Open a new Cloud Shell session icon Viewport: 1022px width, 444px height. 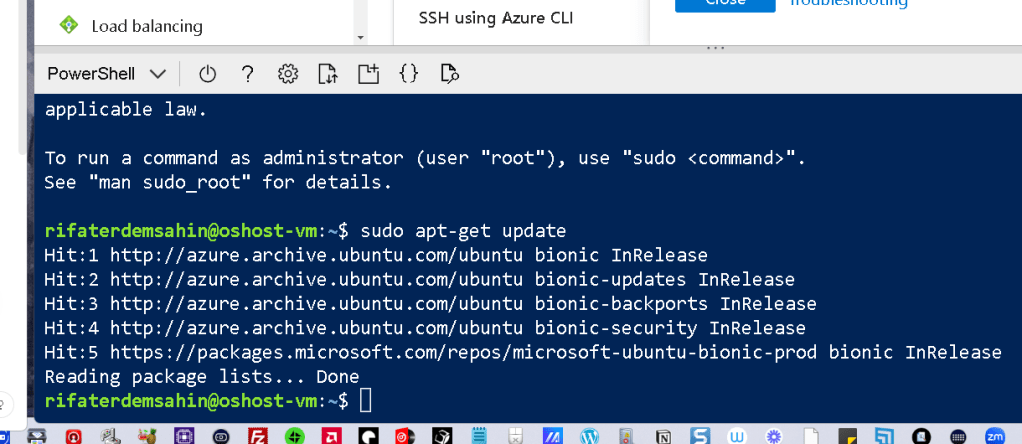(368, 74)
